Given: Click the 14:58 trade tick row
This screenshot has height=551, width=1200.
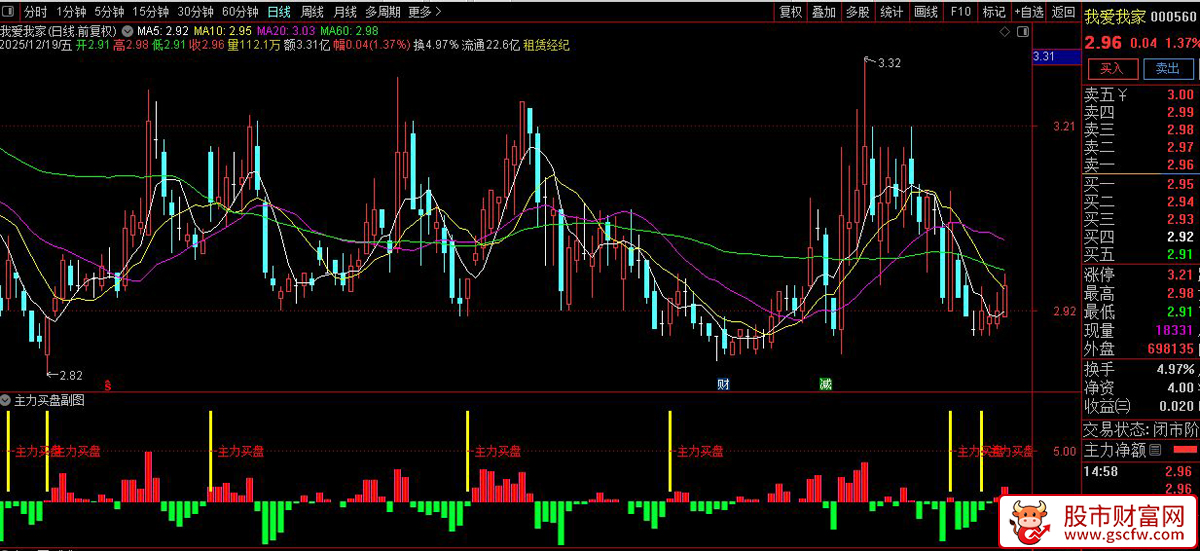Looking at the screenshot, I should pos(1141,470).
